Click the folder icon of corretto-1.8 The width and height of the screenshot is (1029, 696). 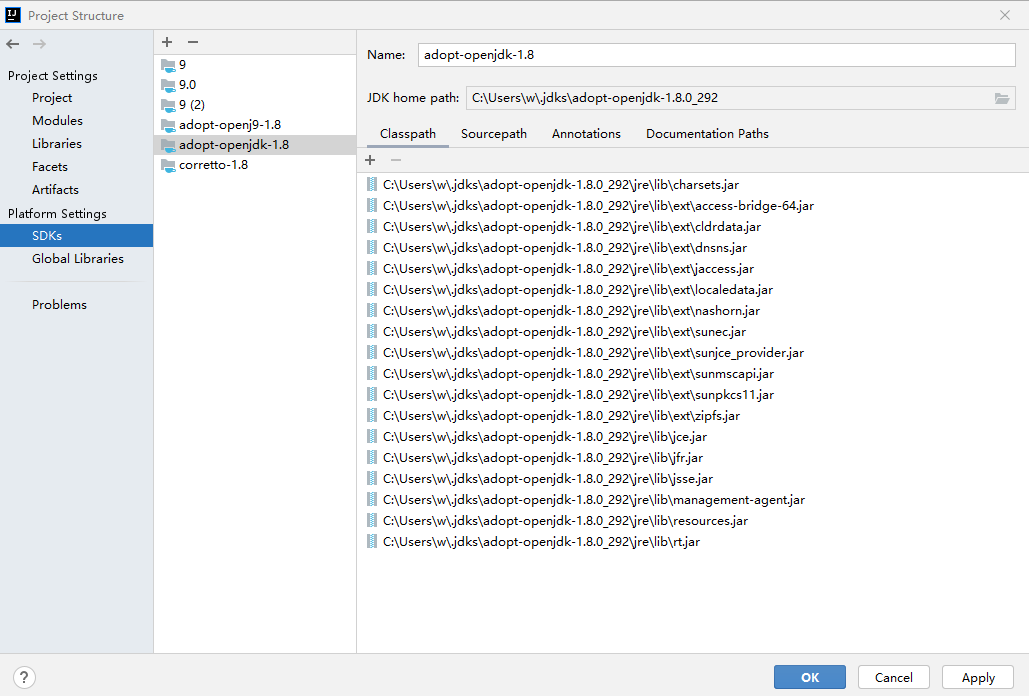tap(169, 165)
